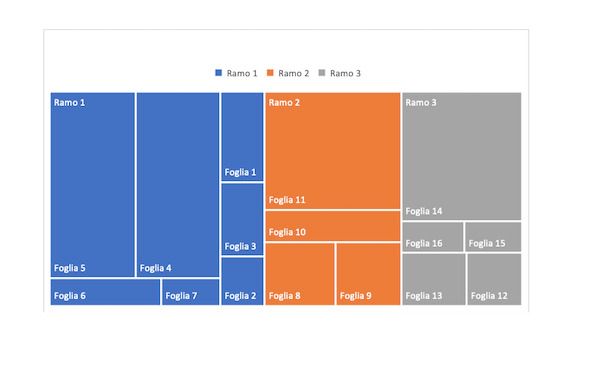This screenshot has width=610, height=370.
Task: Select the large Foglia 14 gray block
Action: pyautogui.click(x=462, y=156)
